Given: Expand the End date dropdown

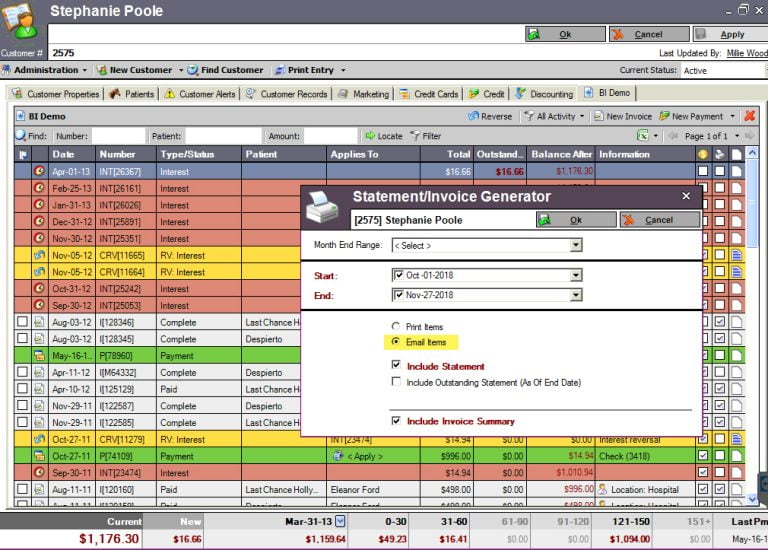Looking at the screenshot, I should (575, 295).
